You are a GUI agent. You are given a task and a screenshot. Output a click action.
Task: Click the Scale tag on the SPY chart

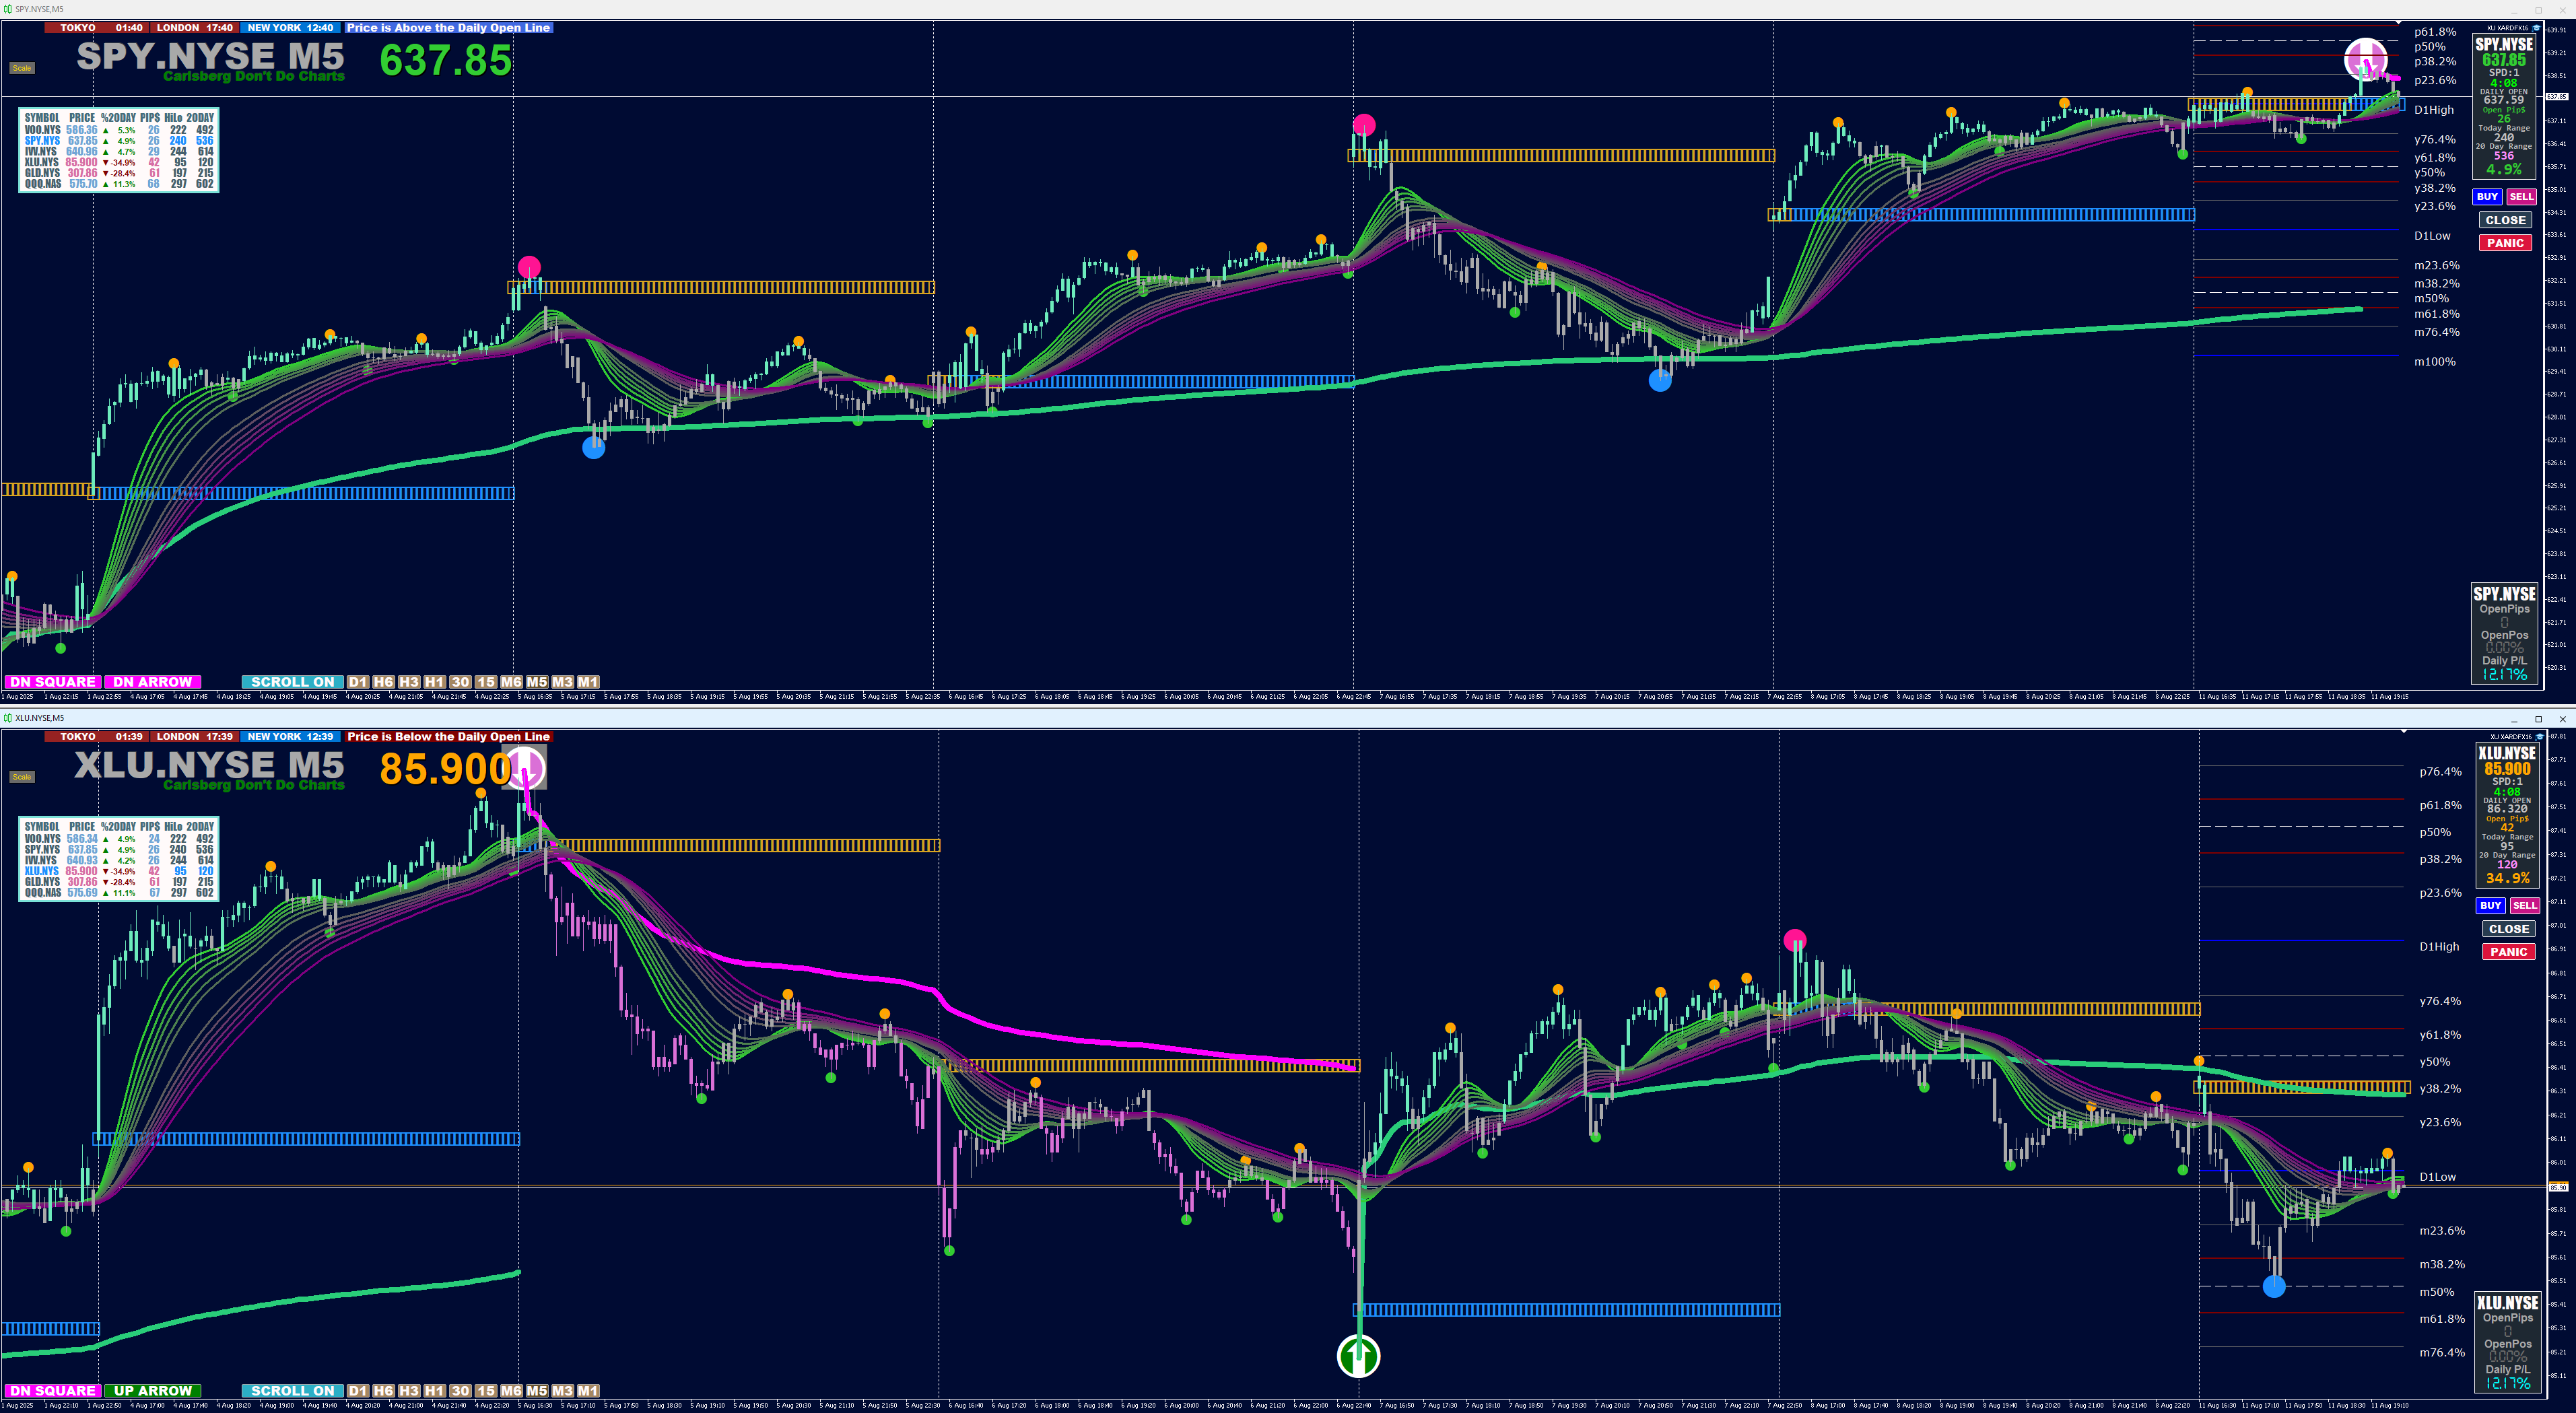point(22,68)
